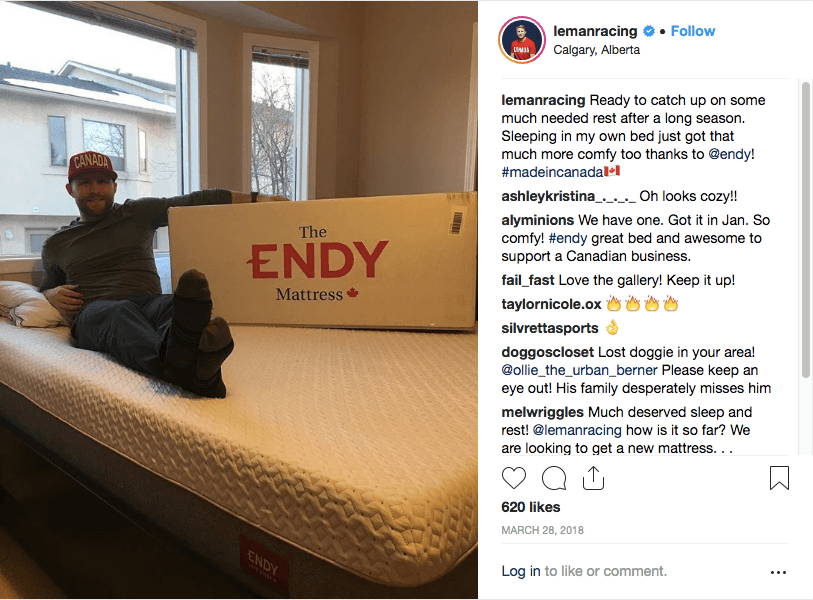Image resolution: width=813 pixels, height=600 pixels.
Task: Click the blue verified badge
Action: tap(649, 31)
